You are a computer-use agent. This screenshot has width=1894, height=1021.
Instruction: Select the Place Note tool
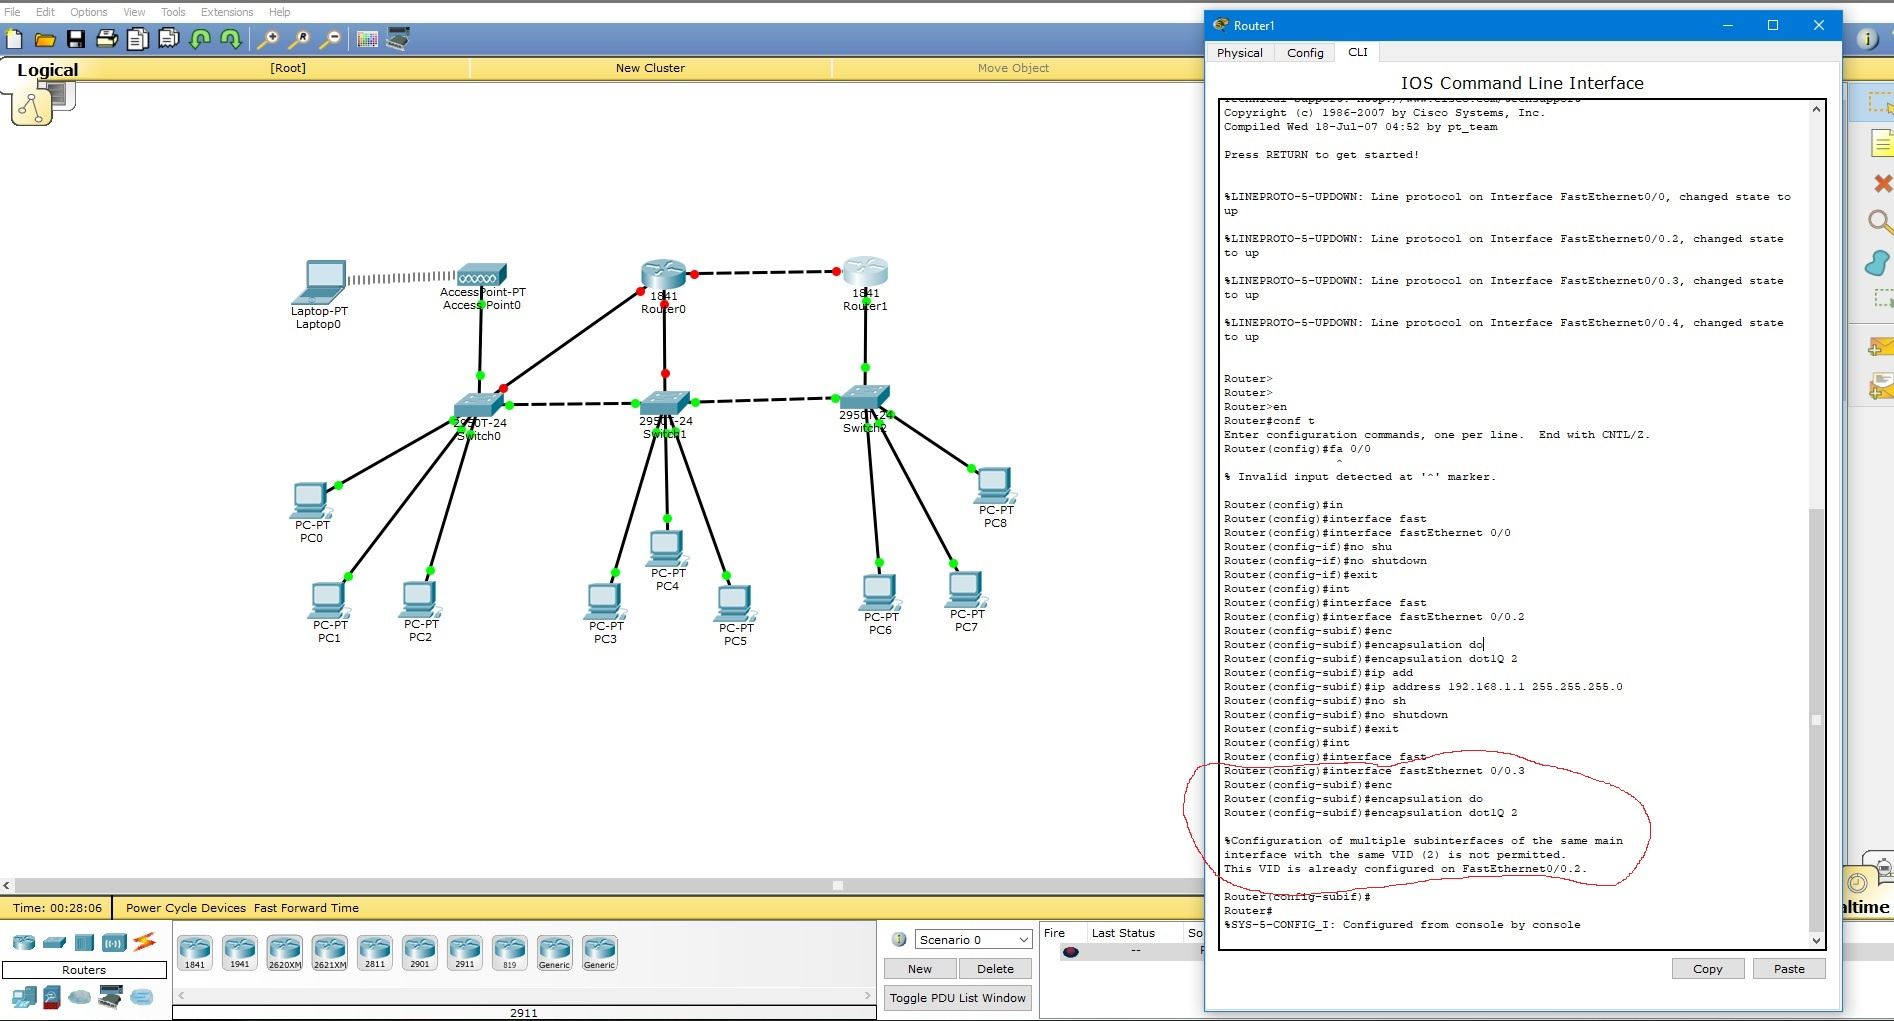1882,145
